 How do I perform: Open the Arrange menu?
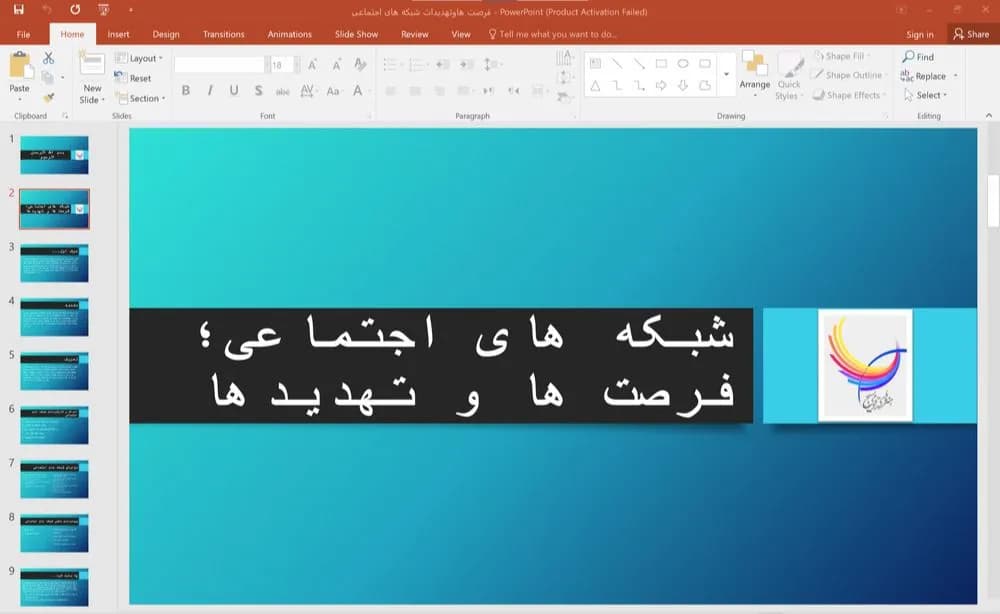754,75
